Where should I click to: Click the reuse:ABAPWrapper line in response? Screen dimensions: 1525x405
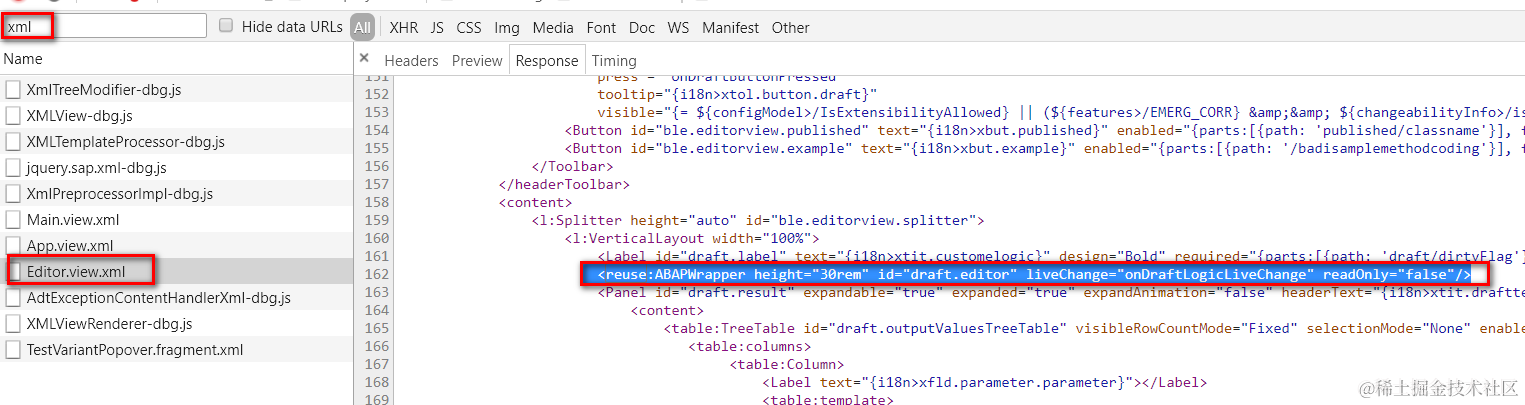(1034, 274)
